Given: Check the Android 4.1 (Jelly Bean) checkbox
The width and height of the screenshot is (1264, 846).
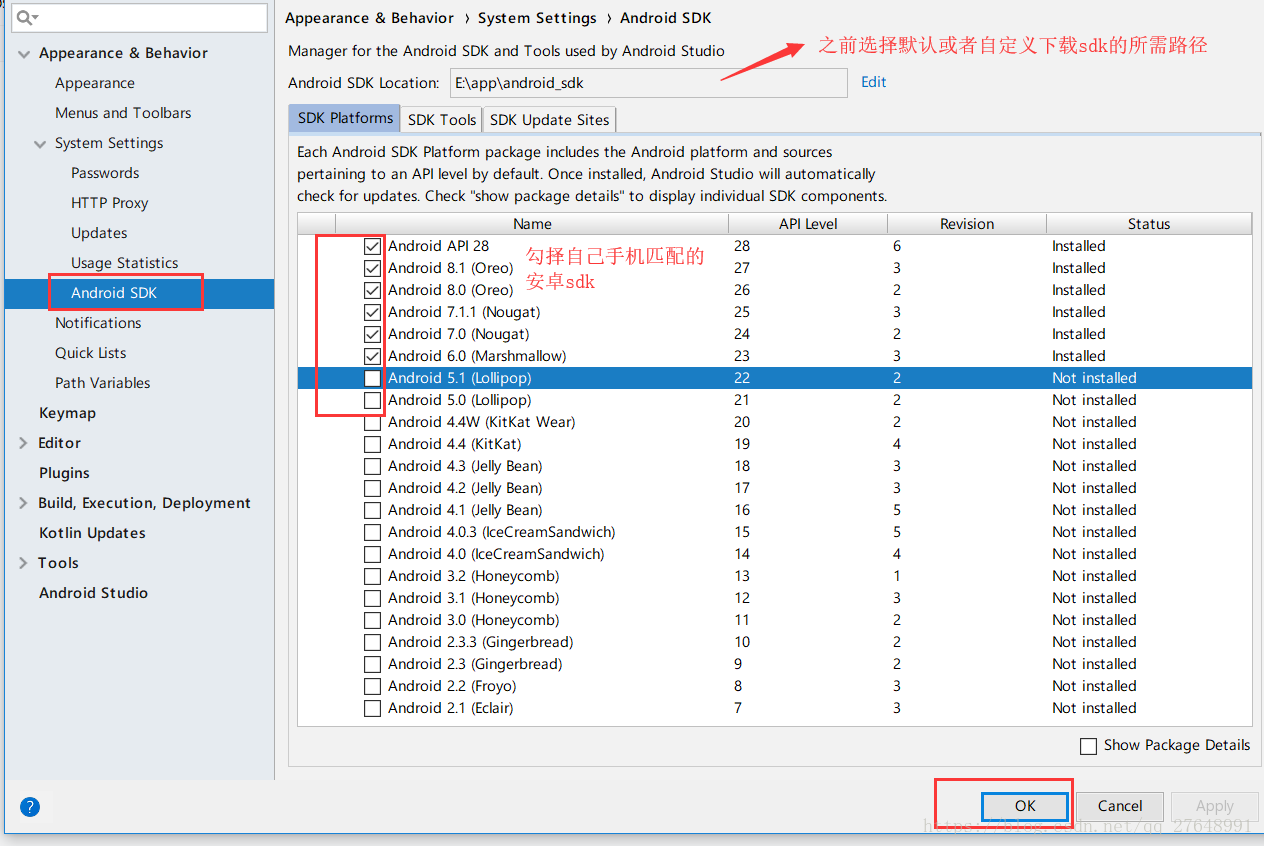Looking at the screenshot, I should pos(373,510).
